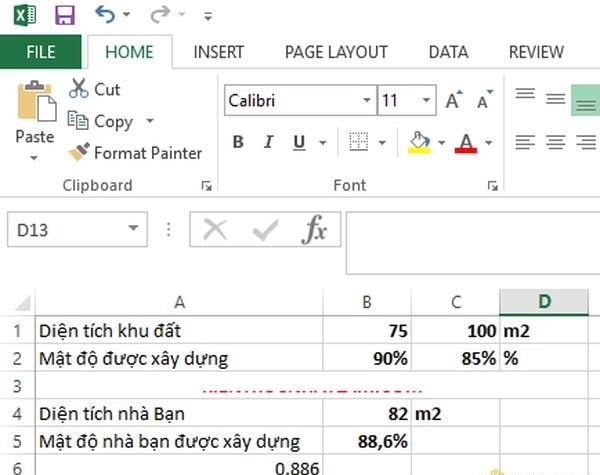Toggle Underline formatting
Viewport: 600px width, 475px height.
click(297, 143)
